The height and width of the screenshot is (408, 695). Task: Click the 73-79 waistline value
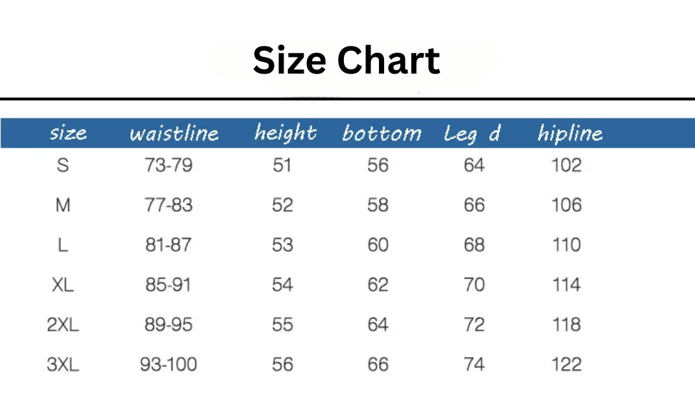coord(168,165)
